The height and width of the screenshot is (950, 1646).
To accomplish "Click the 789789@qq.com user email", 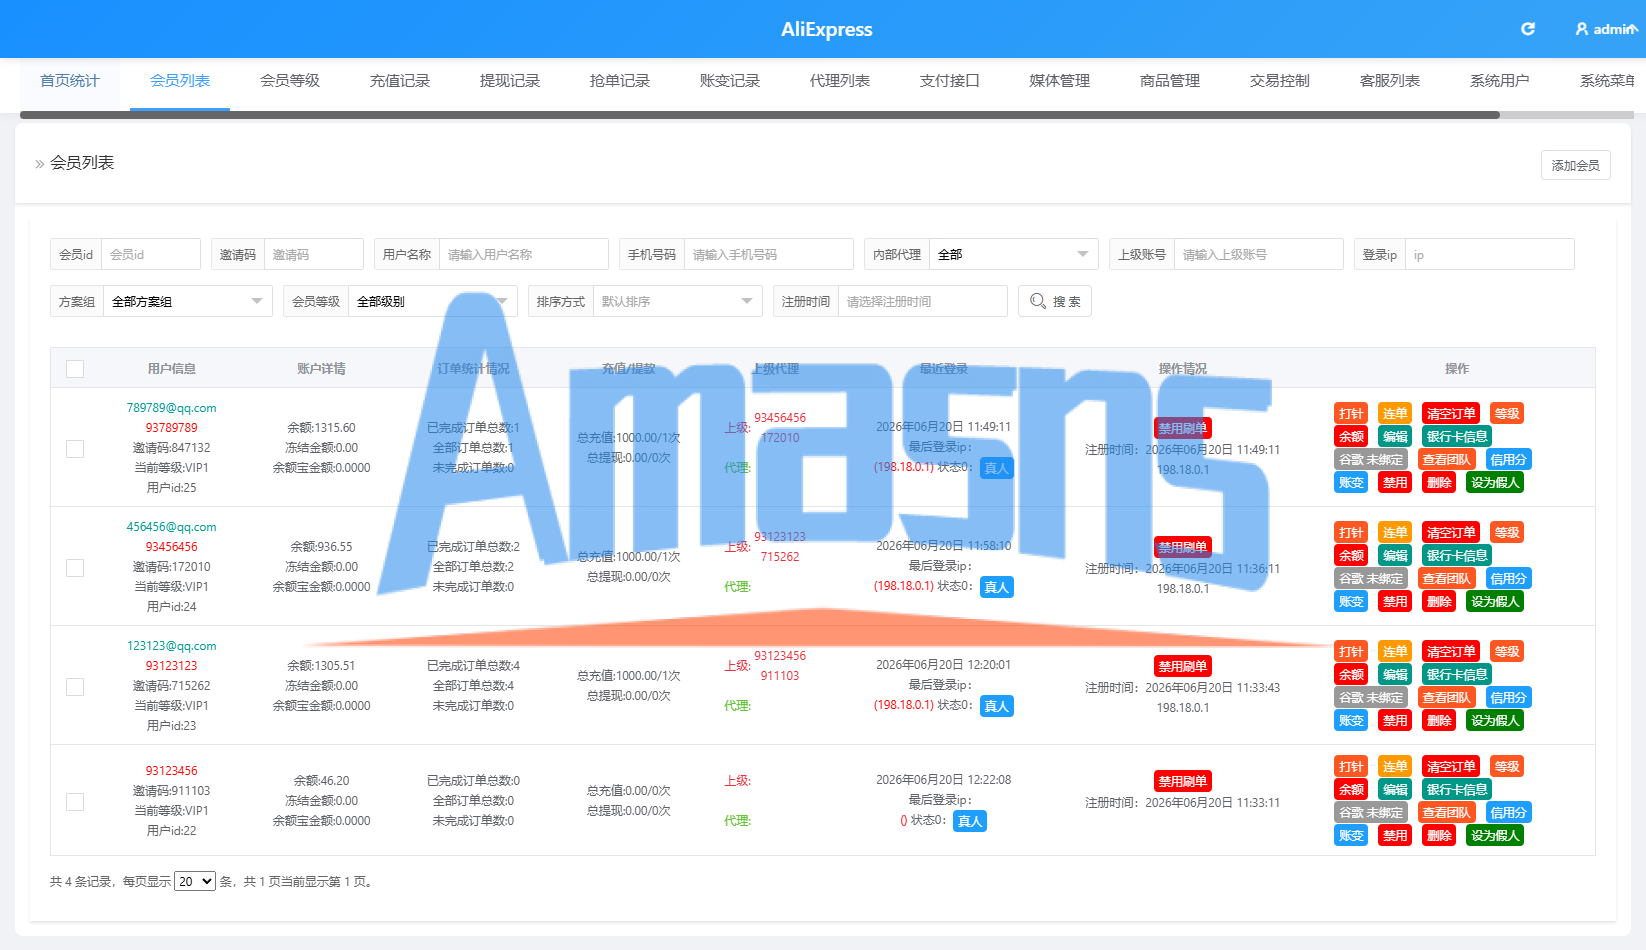I will tap(171, 408).
